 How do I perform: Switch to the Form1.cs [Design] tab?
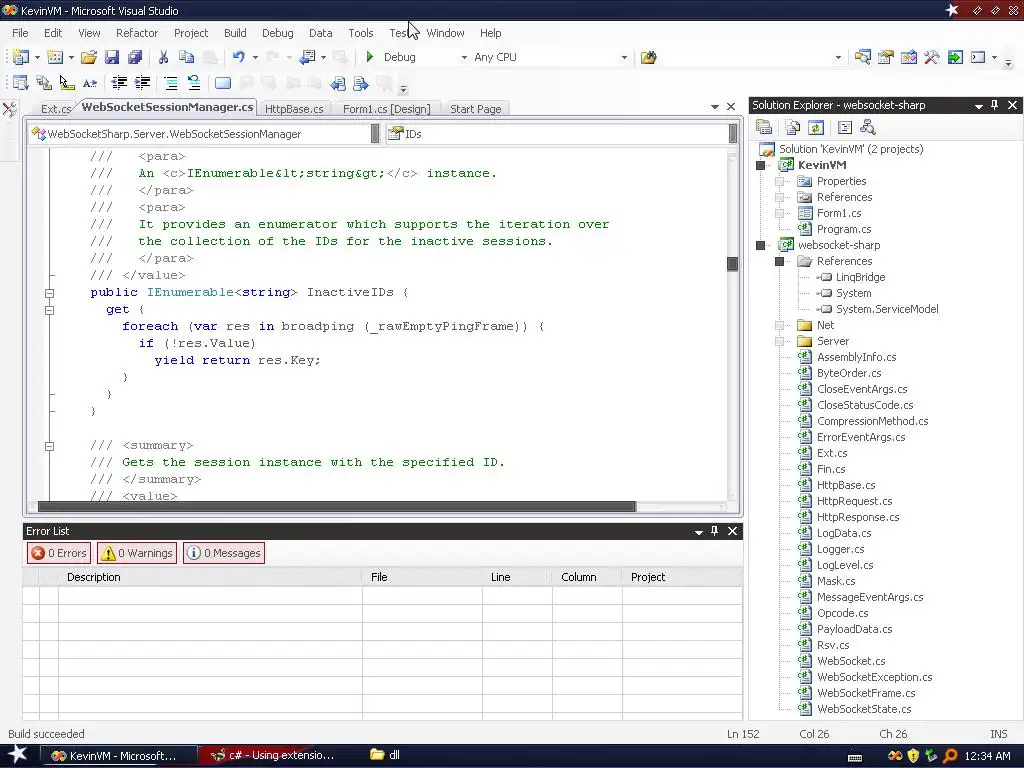[387, 109]
